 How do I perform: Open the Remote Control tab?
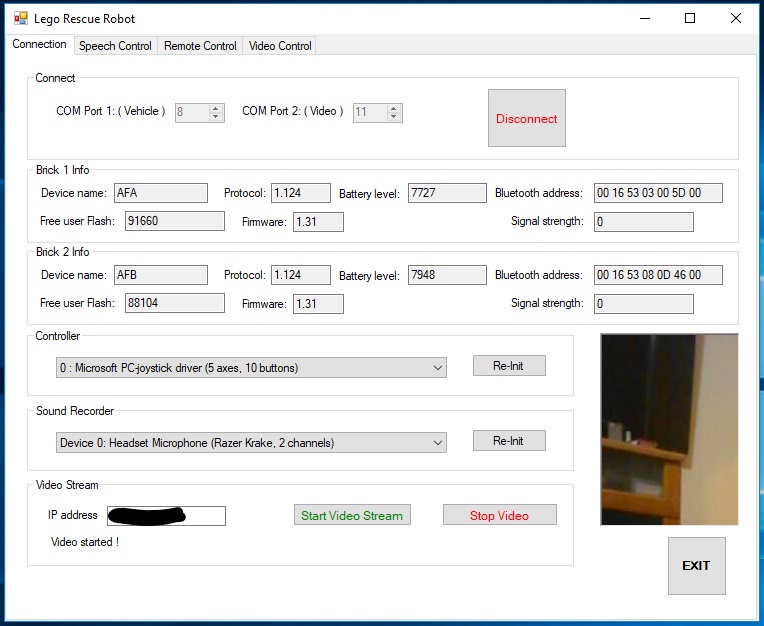tap(200, 46)
